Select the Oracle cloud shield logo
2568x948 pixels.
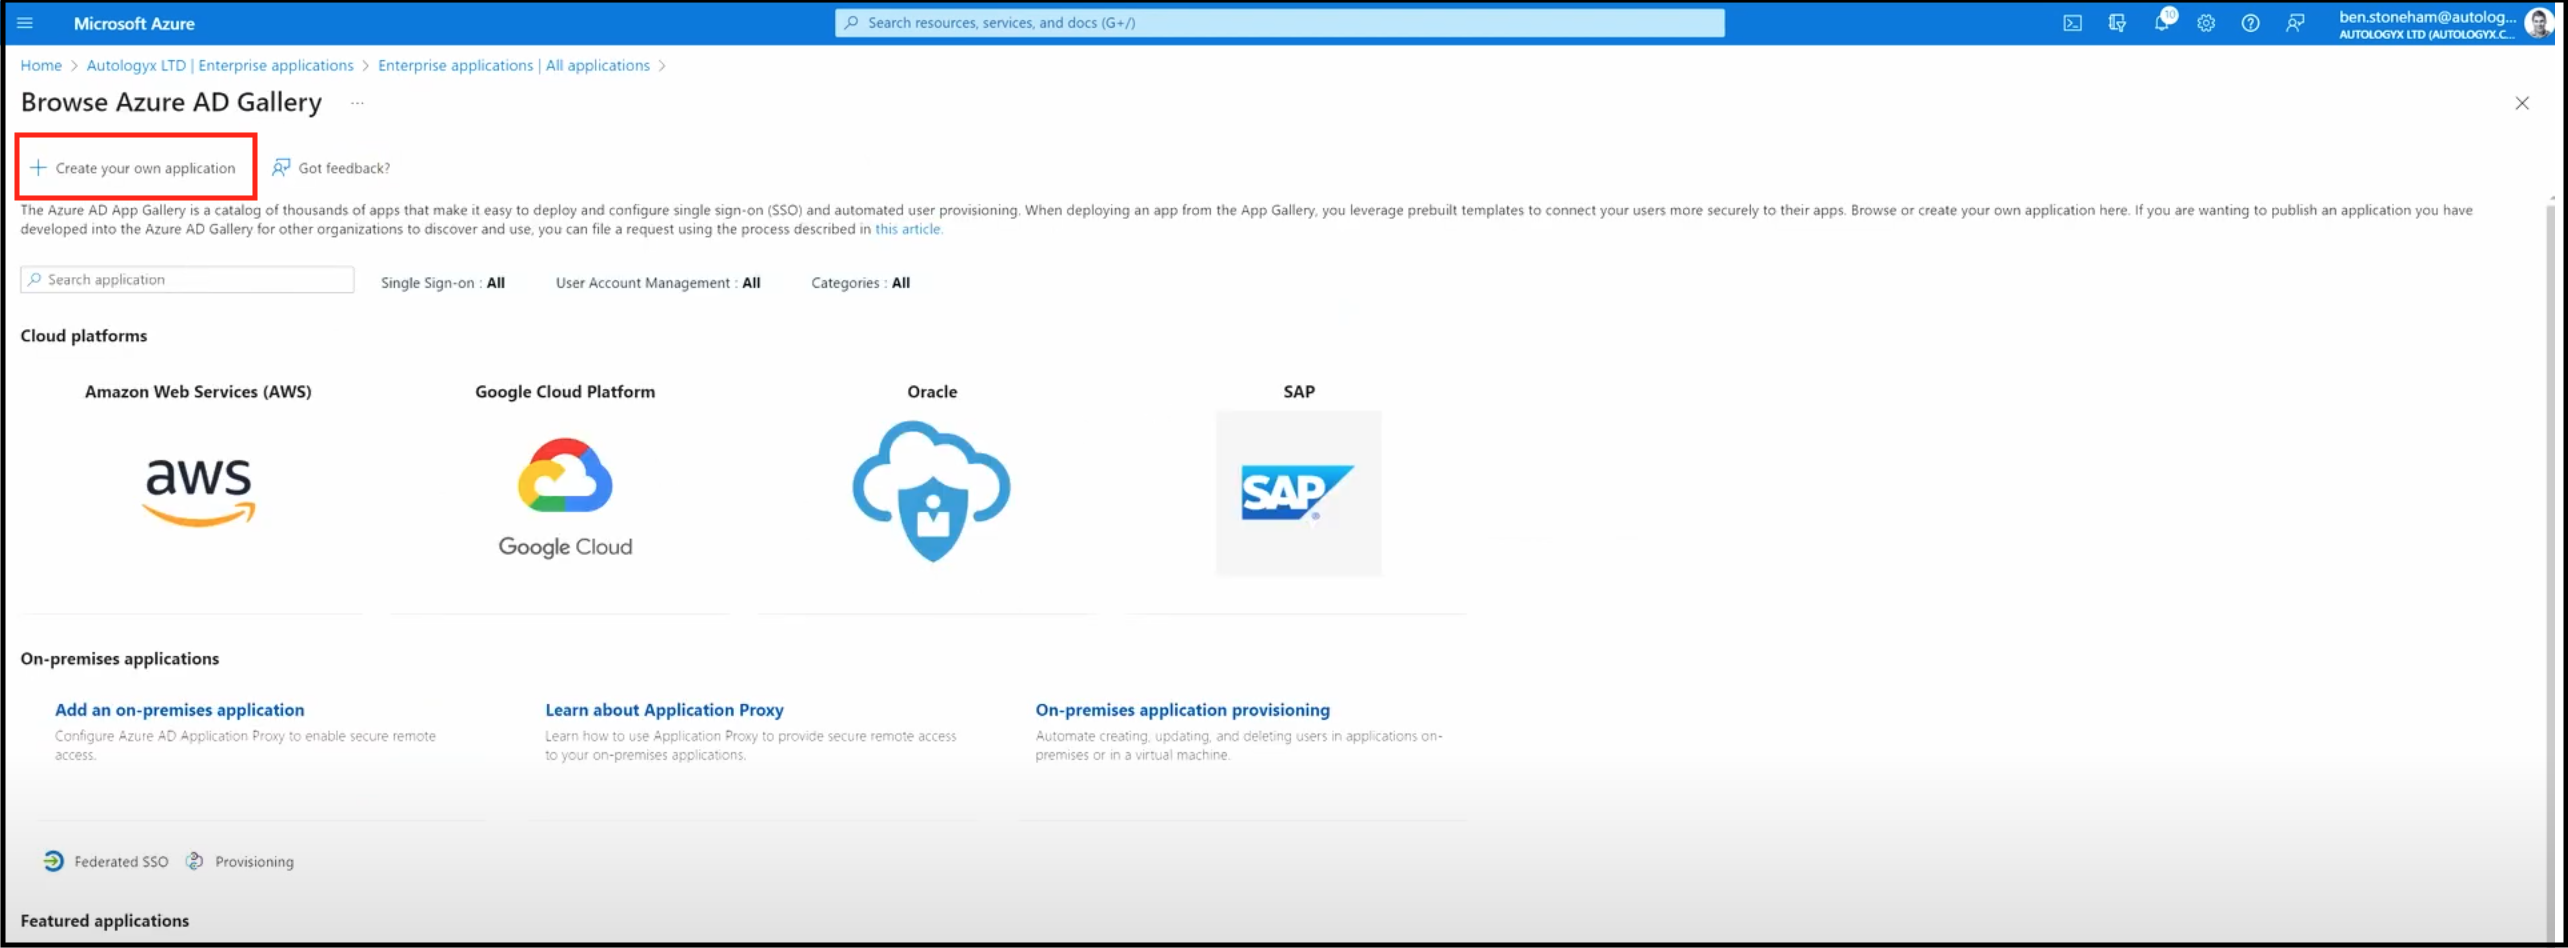(931, 491)
